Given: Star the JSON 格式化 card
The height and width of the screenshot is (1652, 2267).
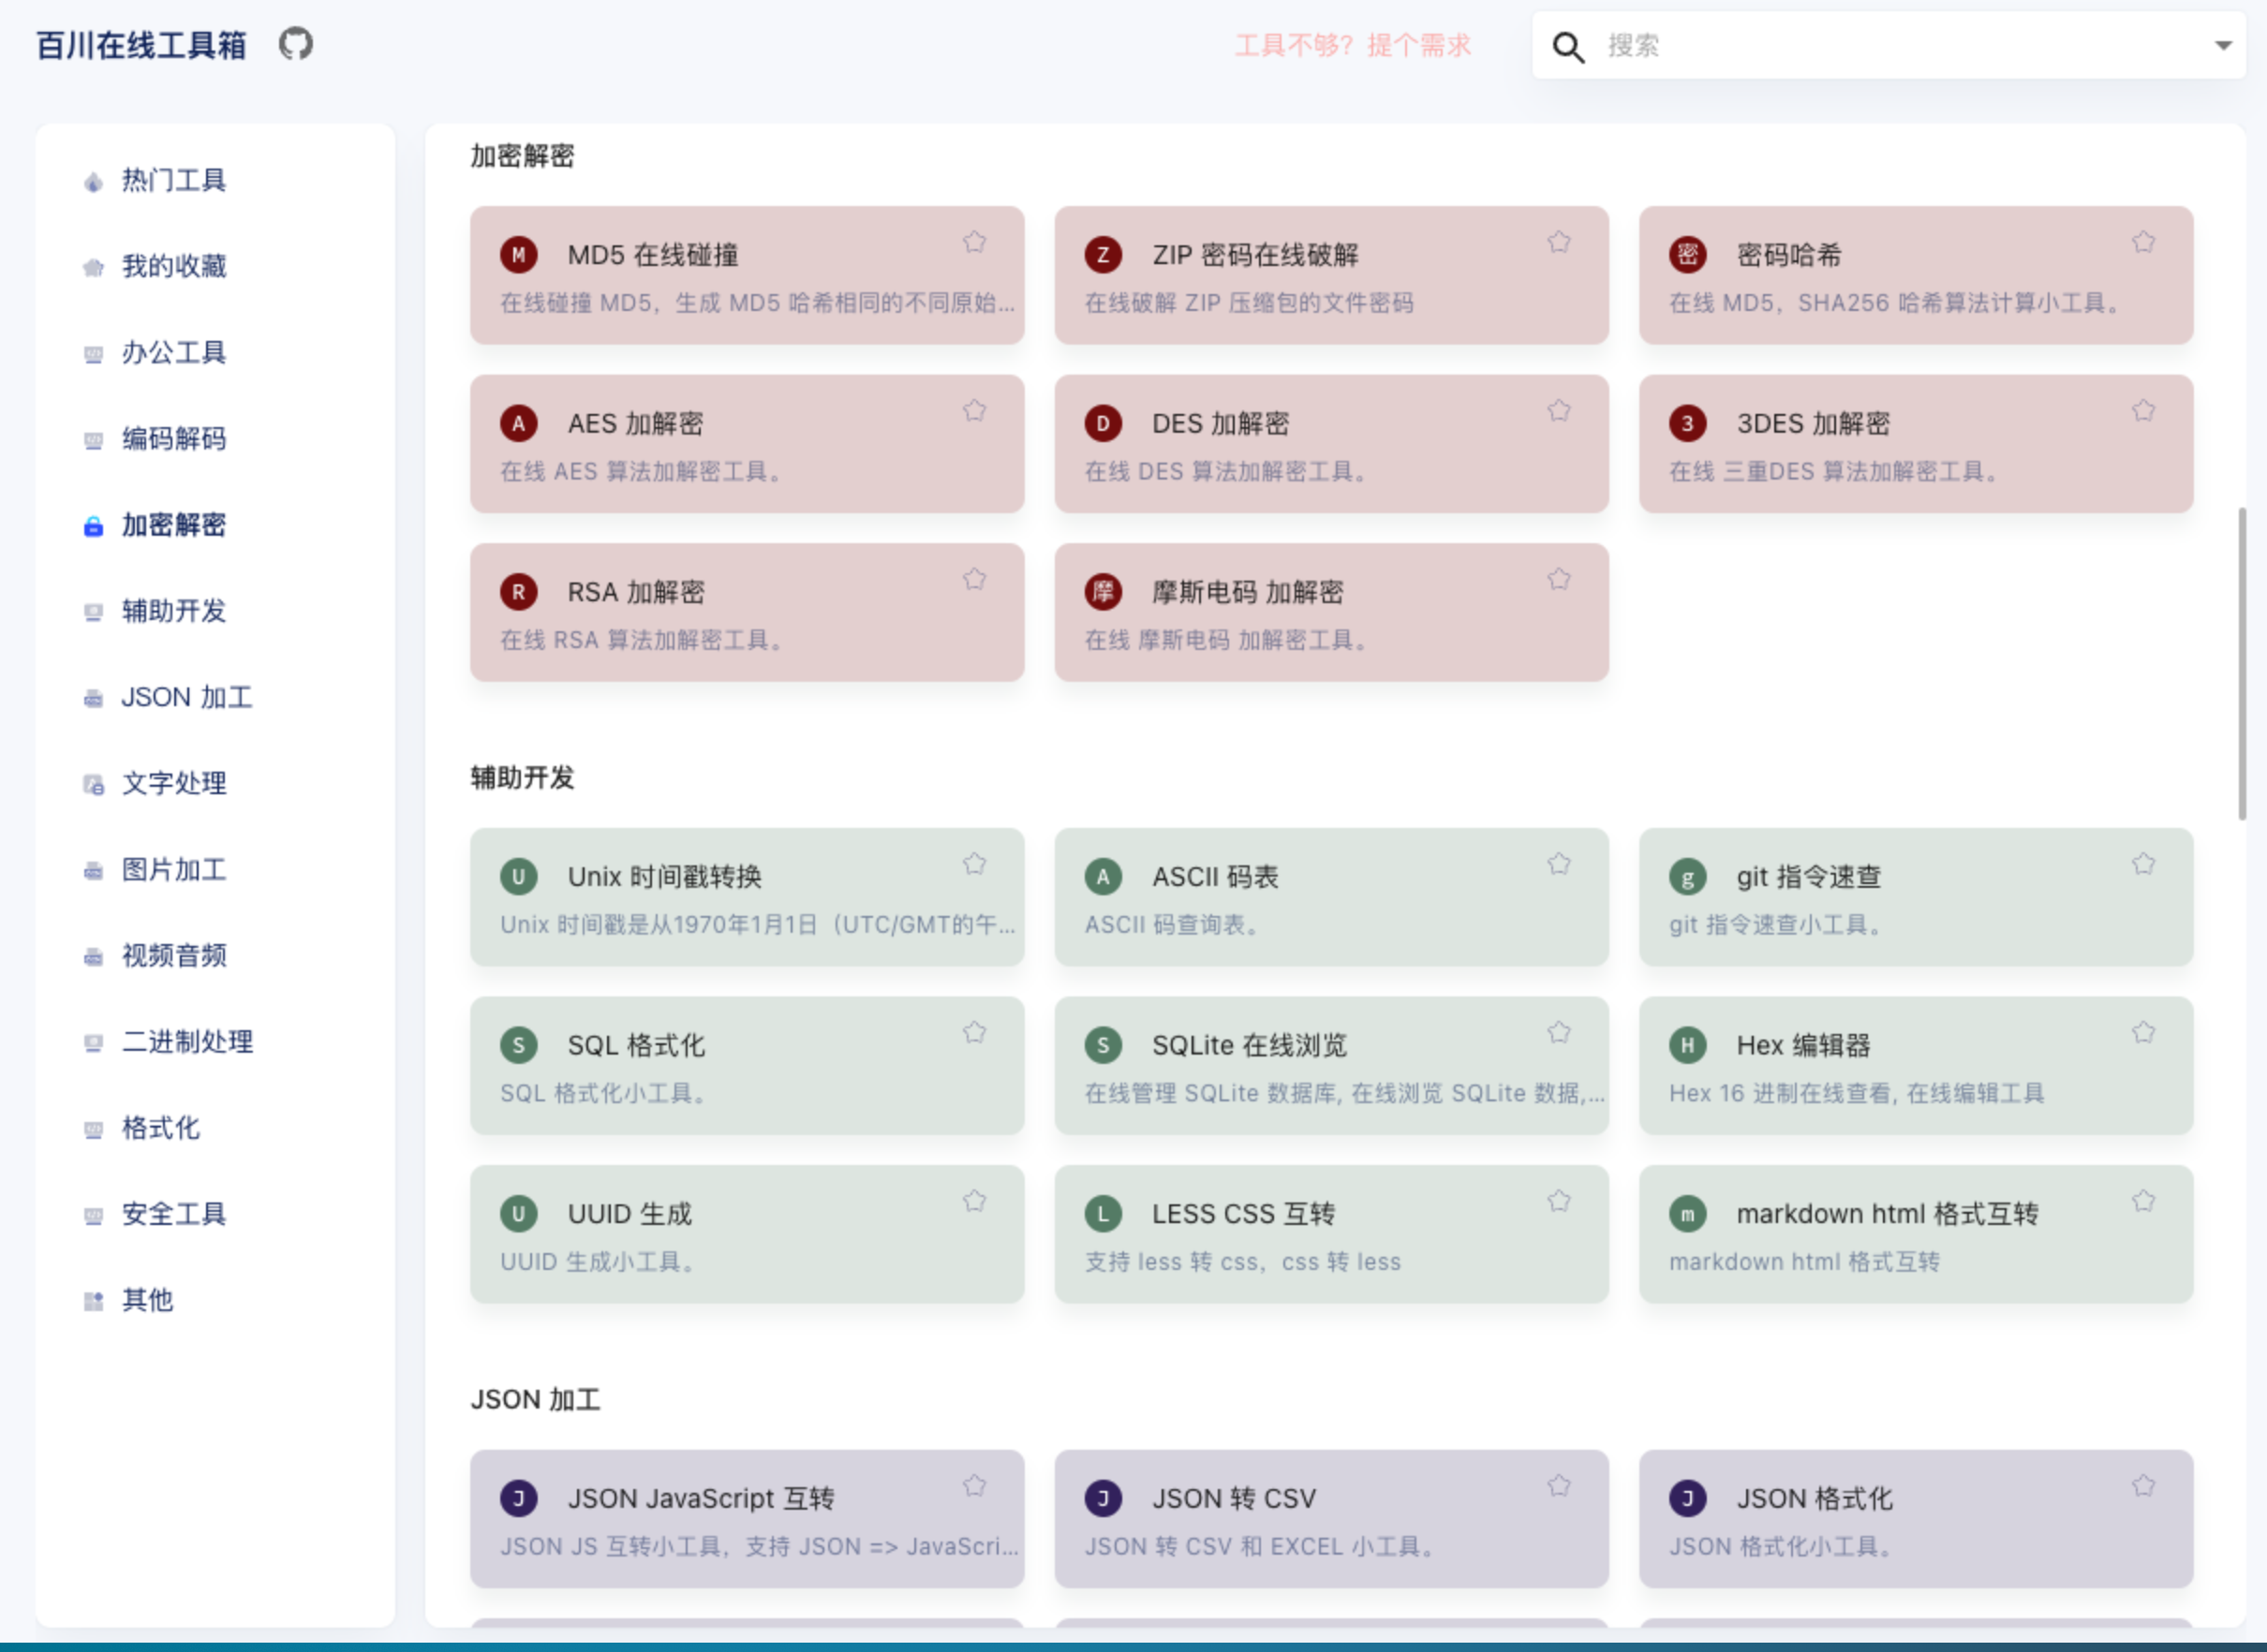Looking at the screenshot, I should click(2142, 1486).
